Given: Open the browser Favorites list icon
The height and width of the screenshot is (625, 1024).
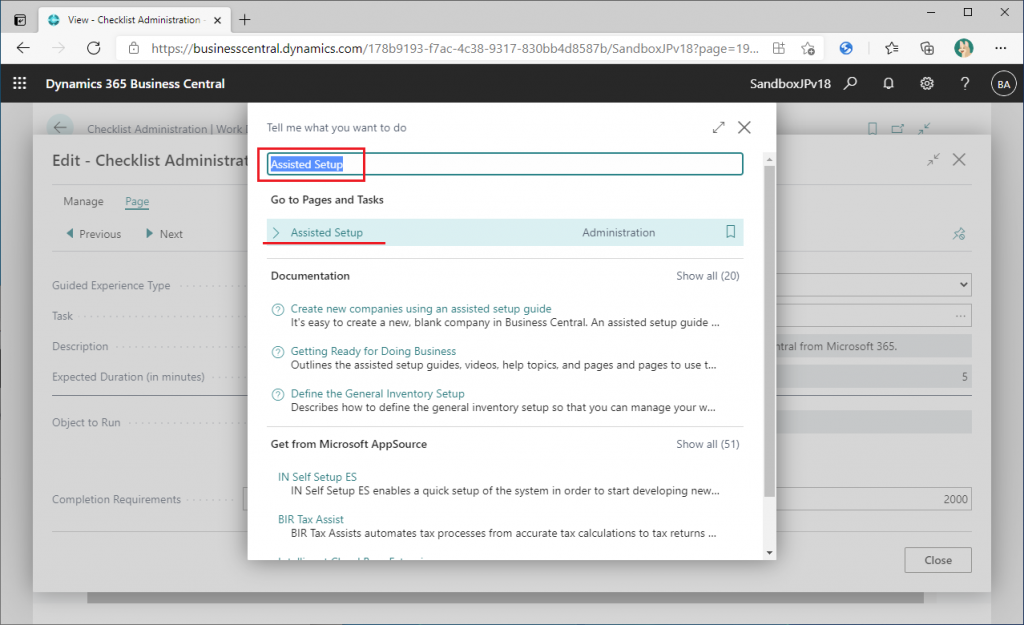Looking at the screenshot, I should (x=891, y=48).
